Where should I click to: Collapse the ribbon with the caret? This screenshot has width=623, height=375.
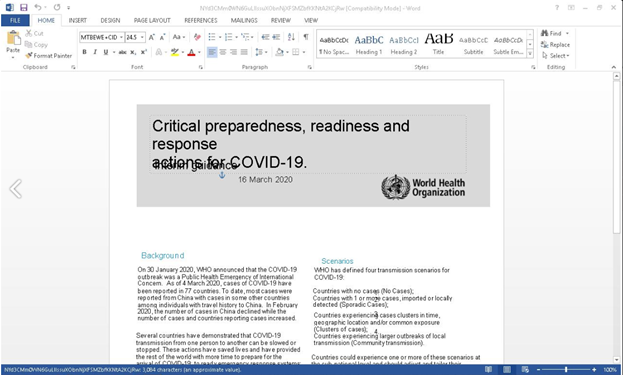613,67
